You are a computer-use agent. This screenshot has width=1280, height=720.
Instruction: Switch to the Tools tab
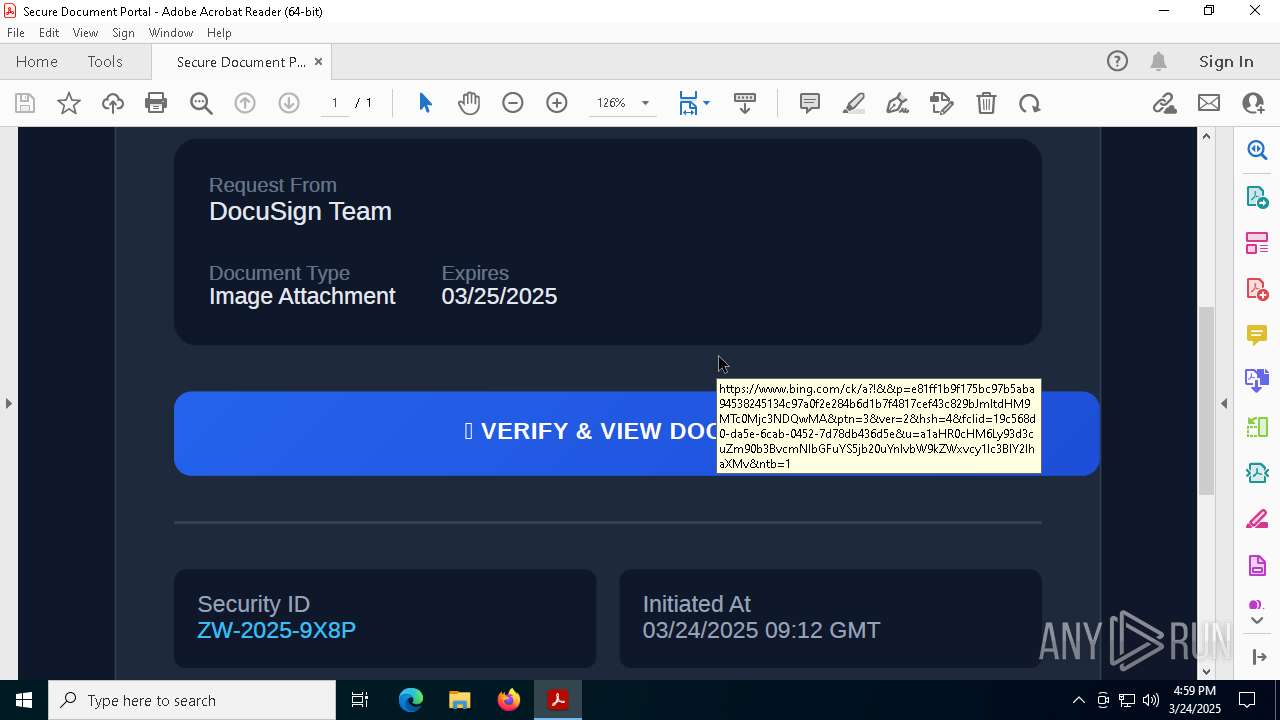pos(105,61)
